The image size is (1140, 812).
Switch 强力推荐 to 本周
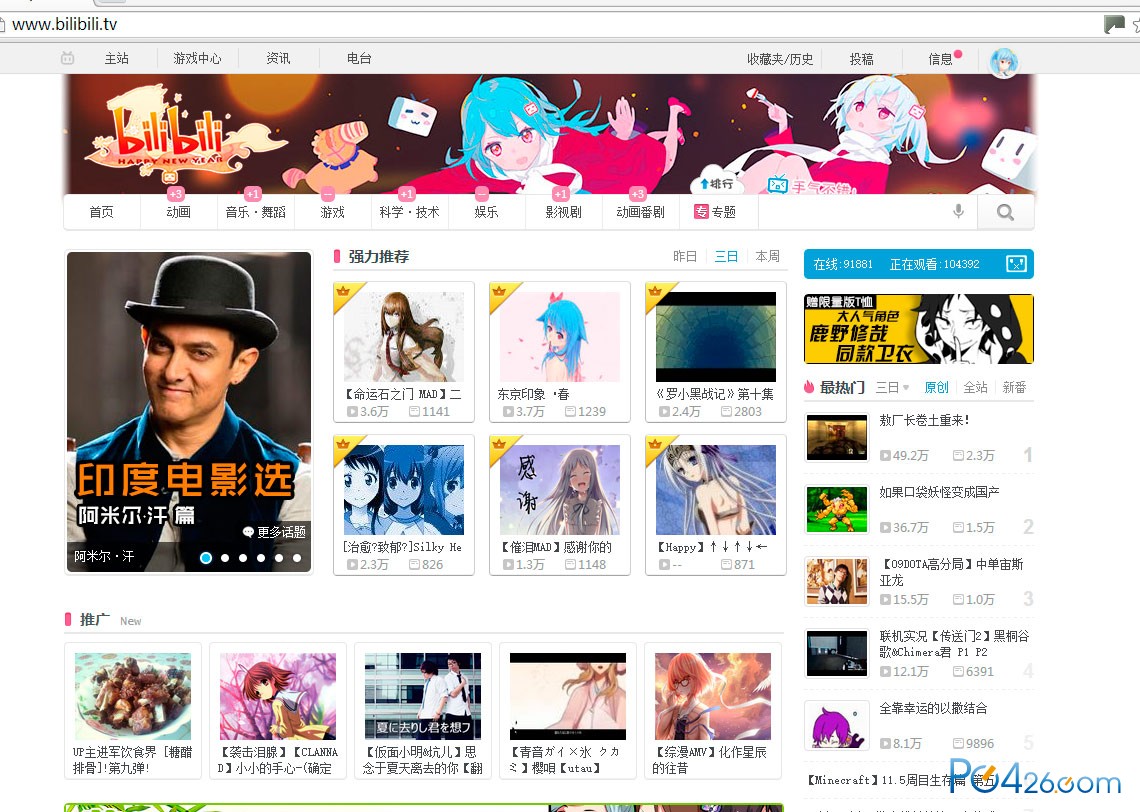tap(767, 257)
